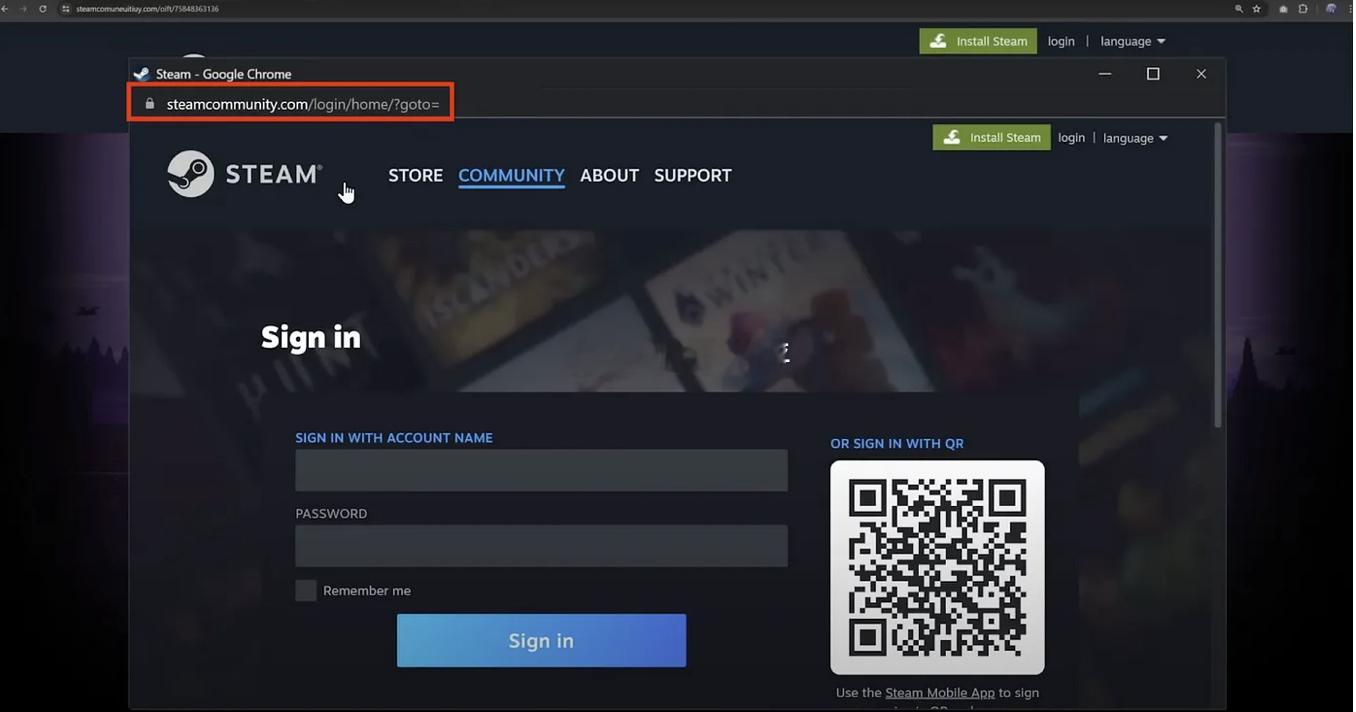Image resolution: width=1356 pixels, height=712 pixels.
Task: Click main browser address bar URL
Action: 147,9
